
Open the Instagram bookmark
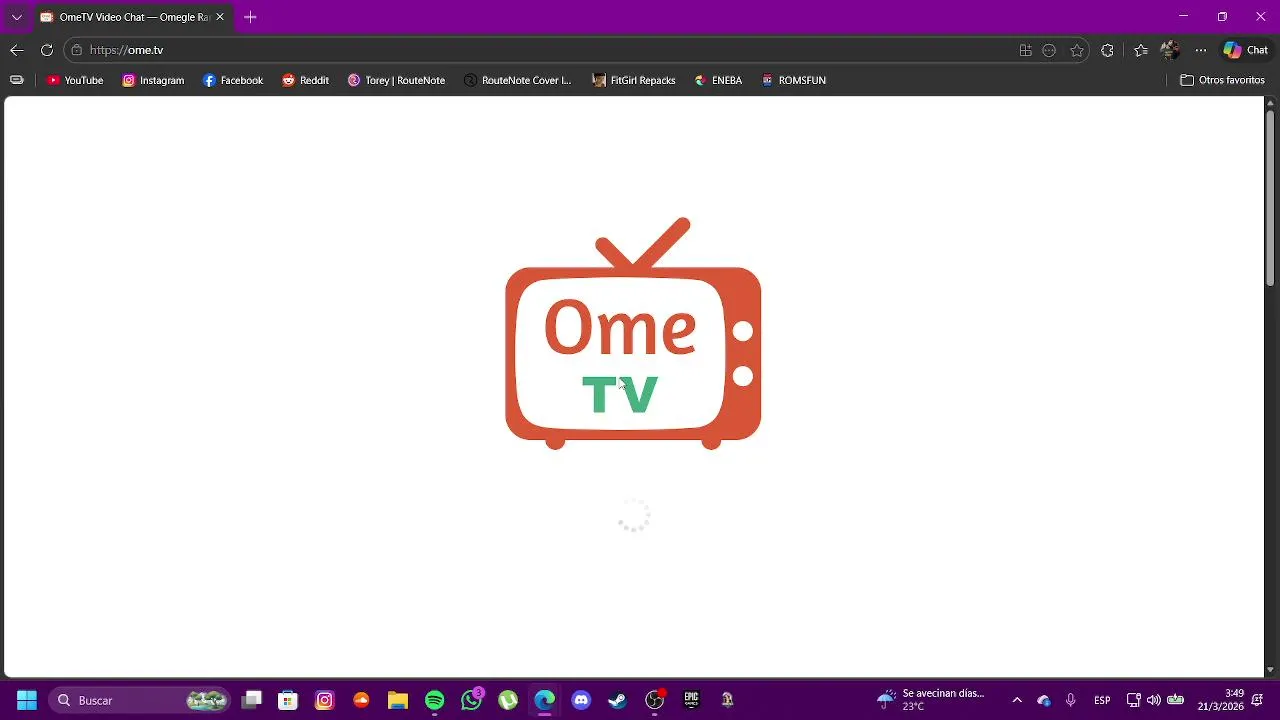coord(153,80)
